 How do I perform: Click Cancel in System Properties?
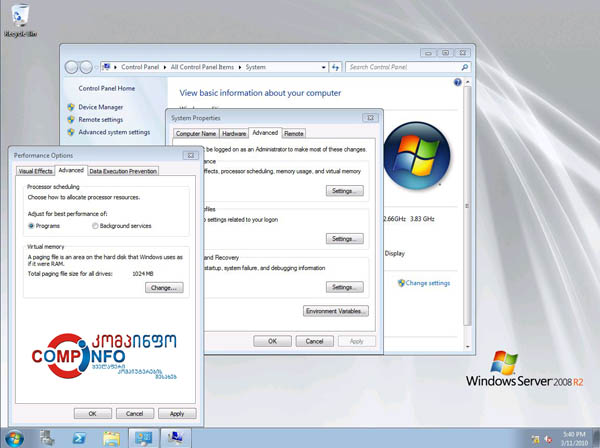(x=315, y=341)
